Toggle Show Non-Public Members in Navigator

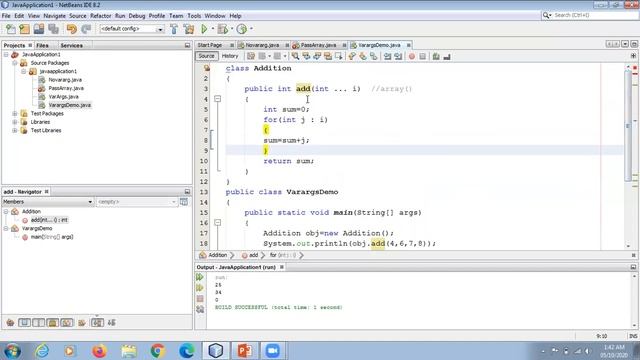(53, 323)
